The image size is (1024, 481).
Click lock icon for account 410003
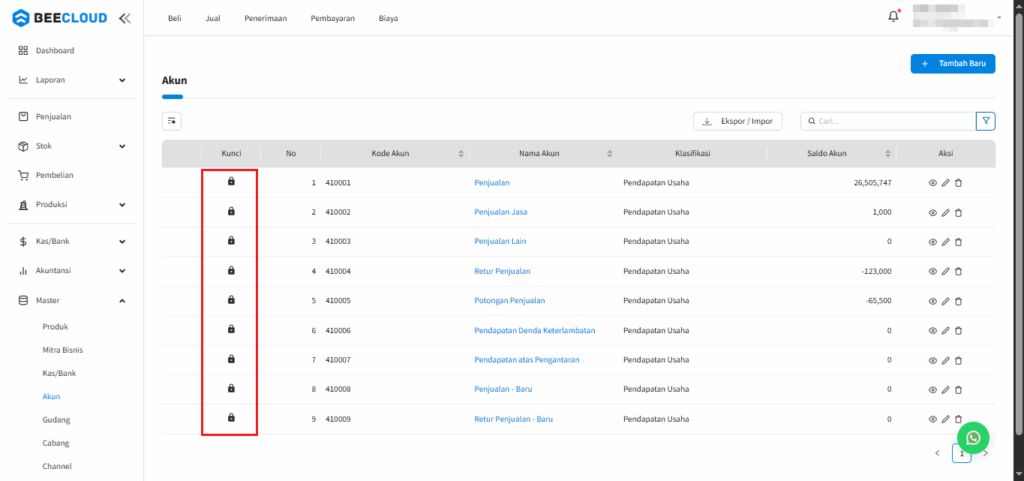(231, 241)
